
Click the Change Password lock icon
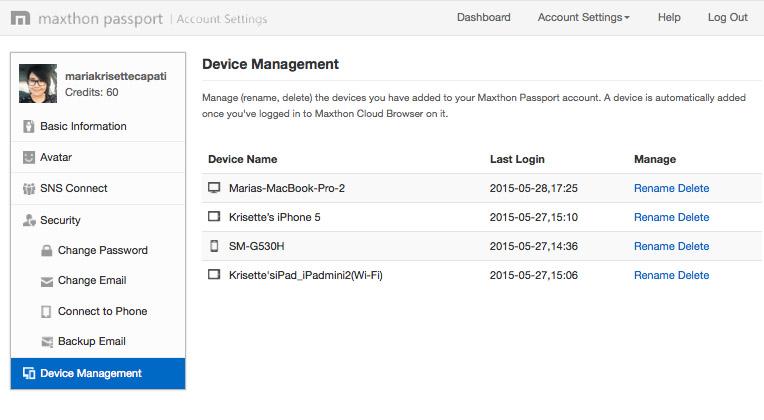tap(47, 250)
